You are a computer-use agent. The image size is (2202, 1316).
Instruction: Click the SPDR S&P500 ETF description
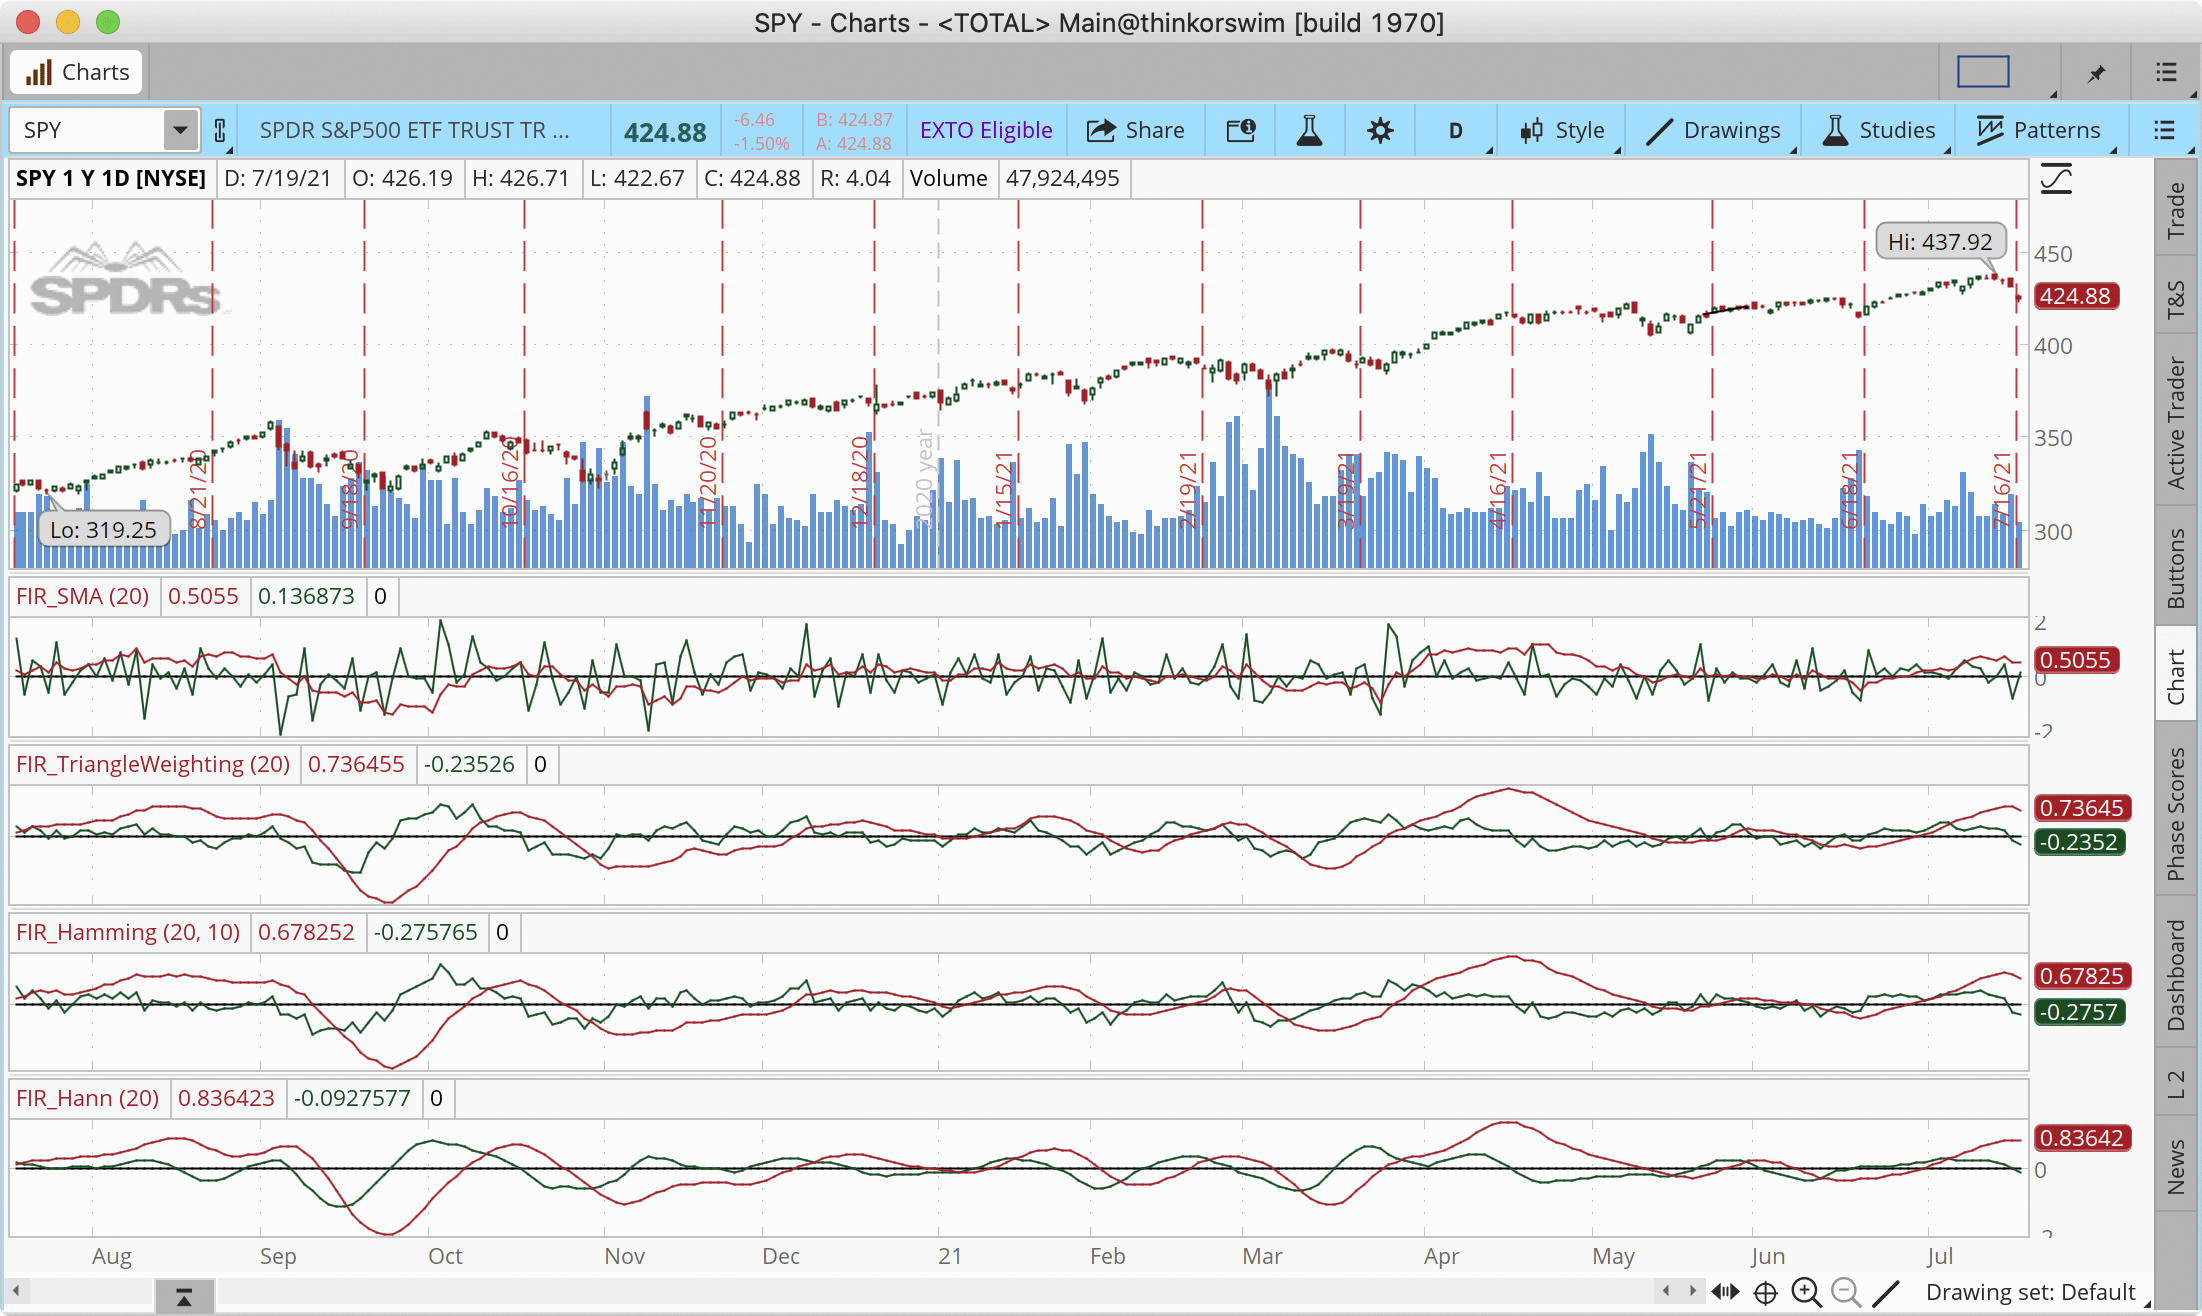414,130
